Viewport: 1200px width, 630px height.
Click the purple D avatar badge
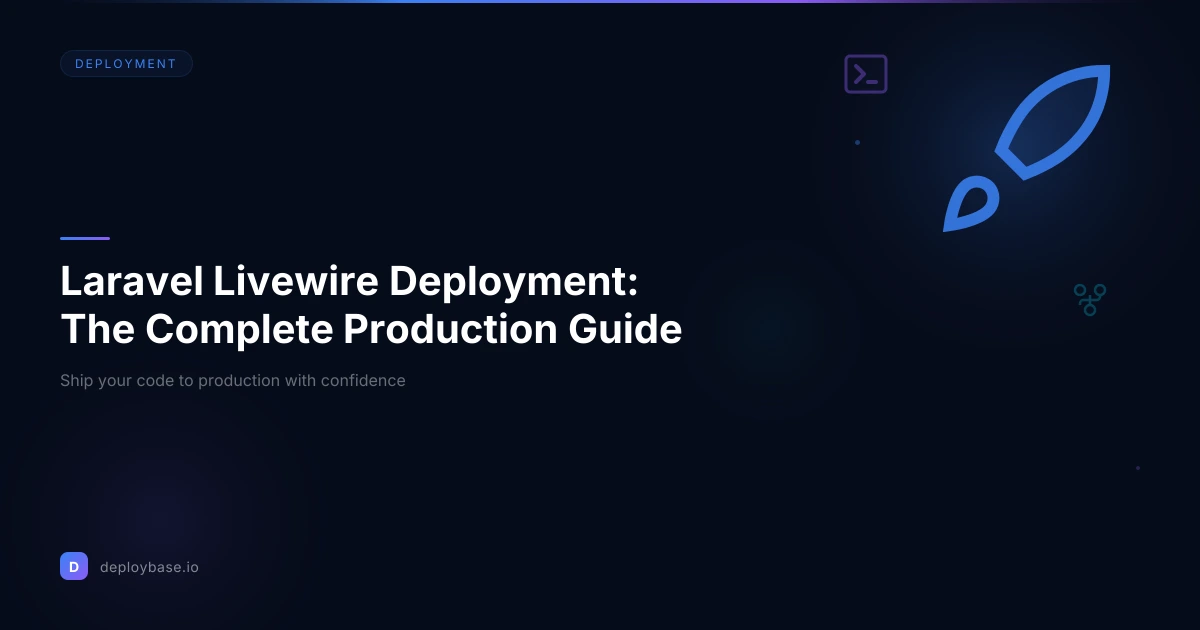(x=74, y=566)
